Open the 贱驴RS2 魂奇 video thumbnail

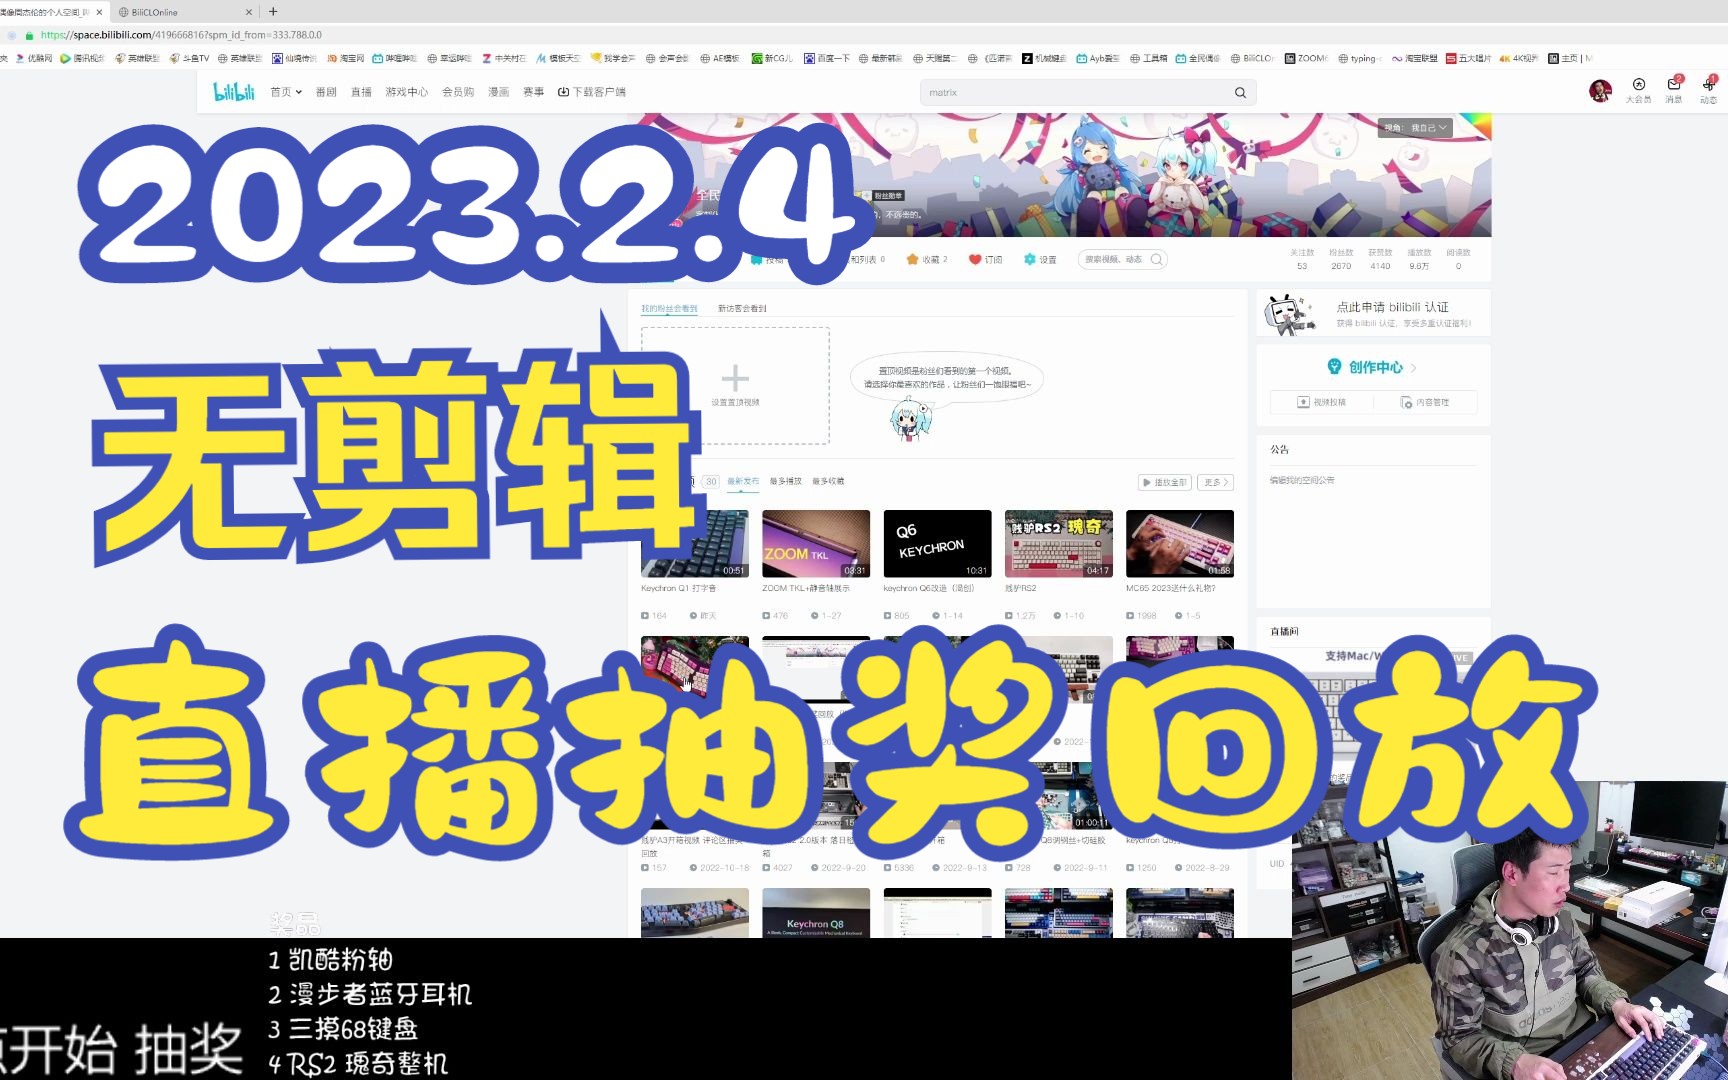[x=1058, y=544]
